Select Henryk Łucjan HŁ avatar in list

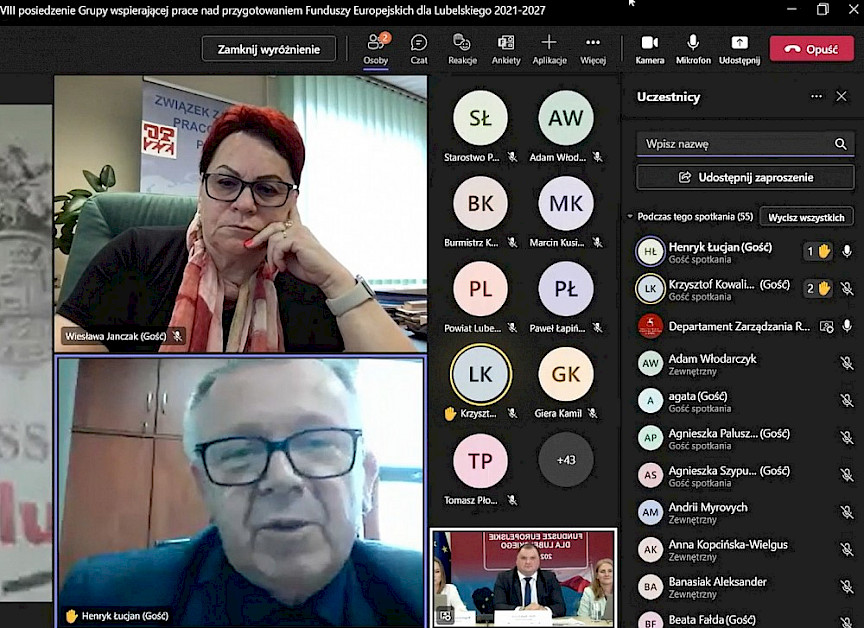(x=650, y=252)
